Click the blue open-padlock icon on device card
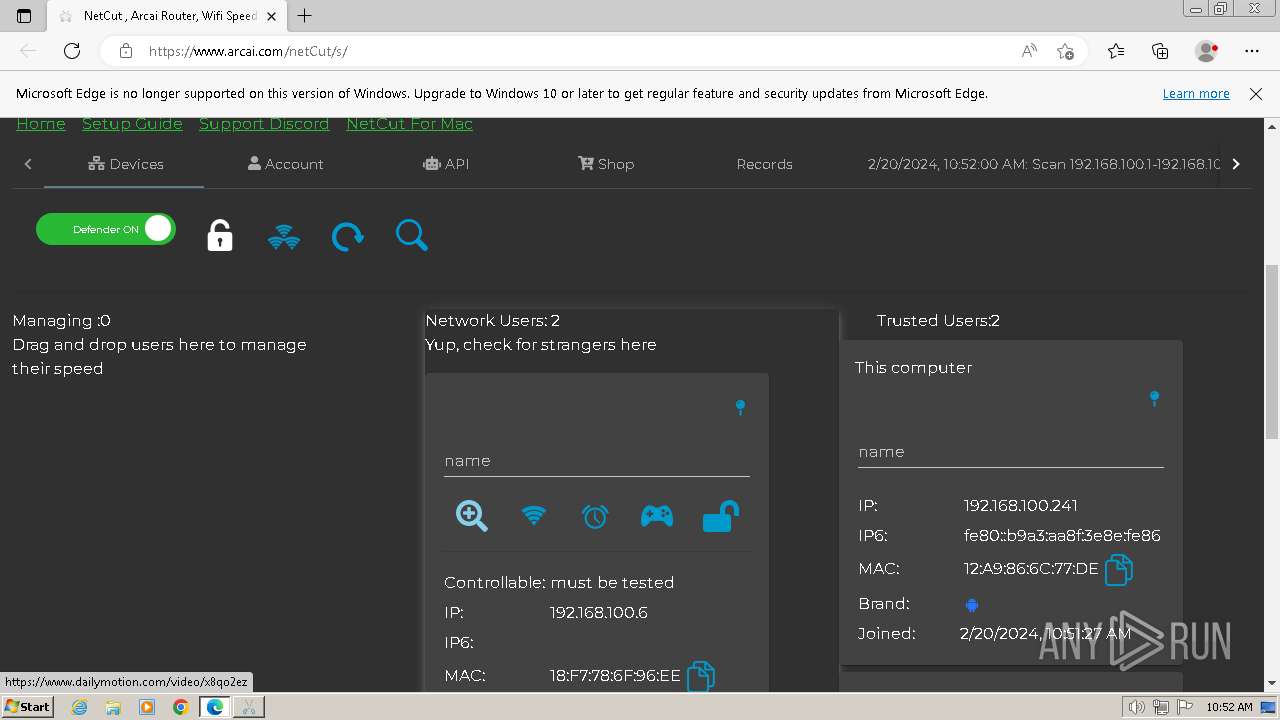The height and width of the screenshot is (720, 1280). click(720, 516)
